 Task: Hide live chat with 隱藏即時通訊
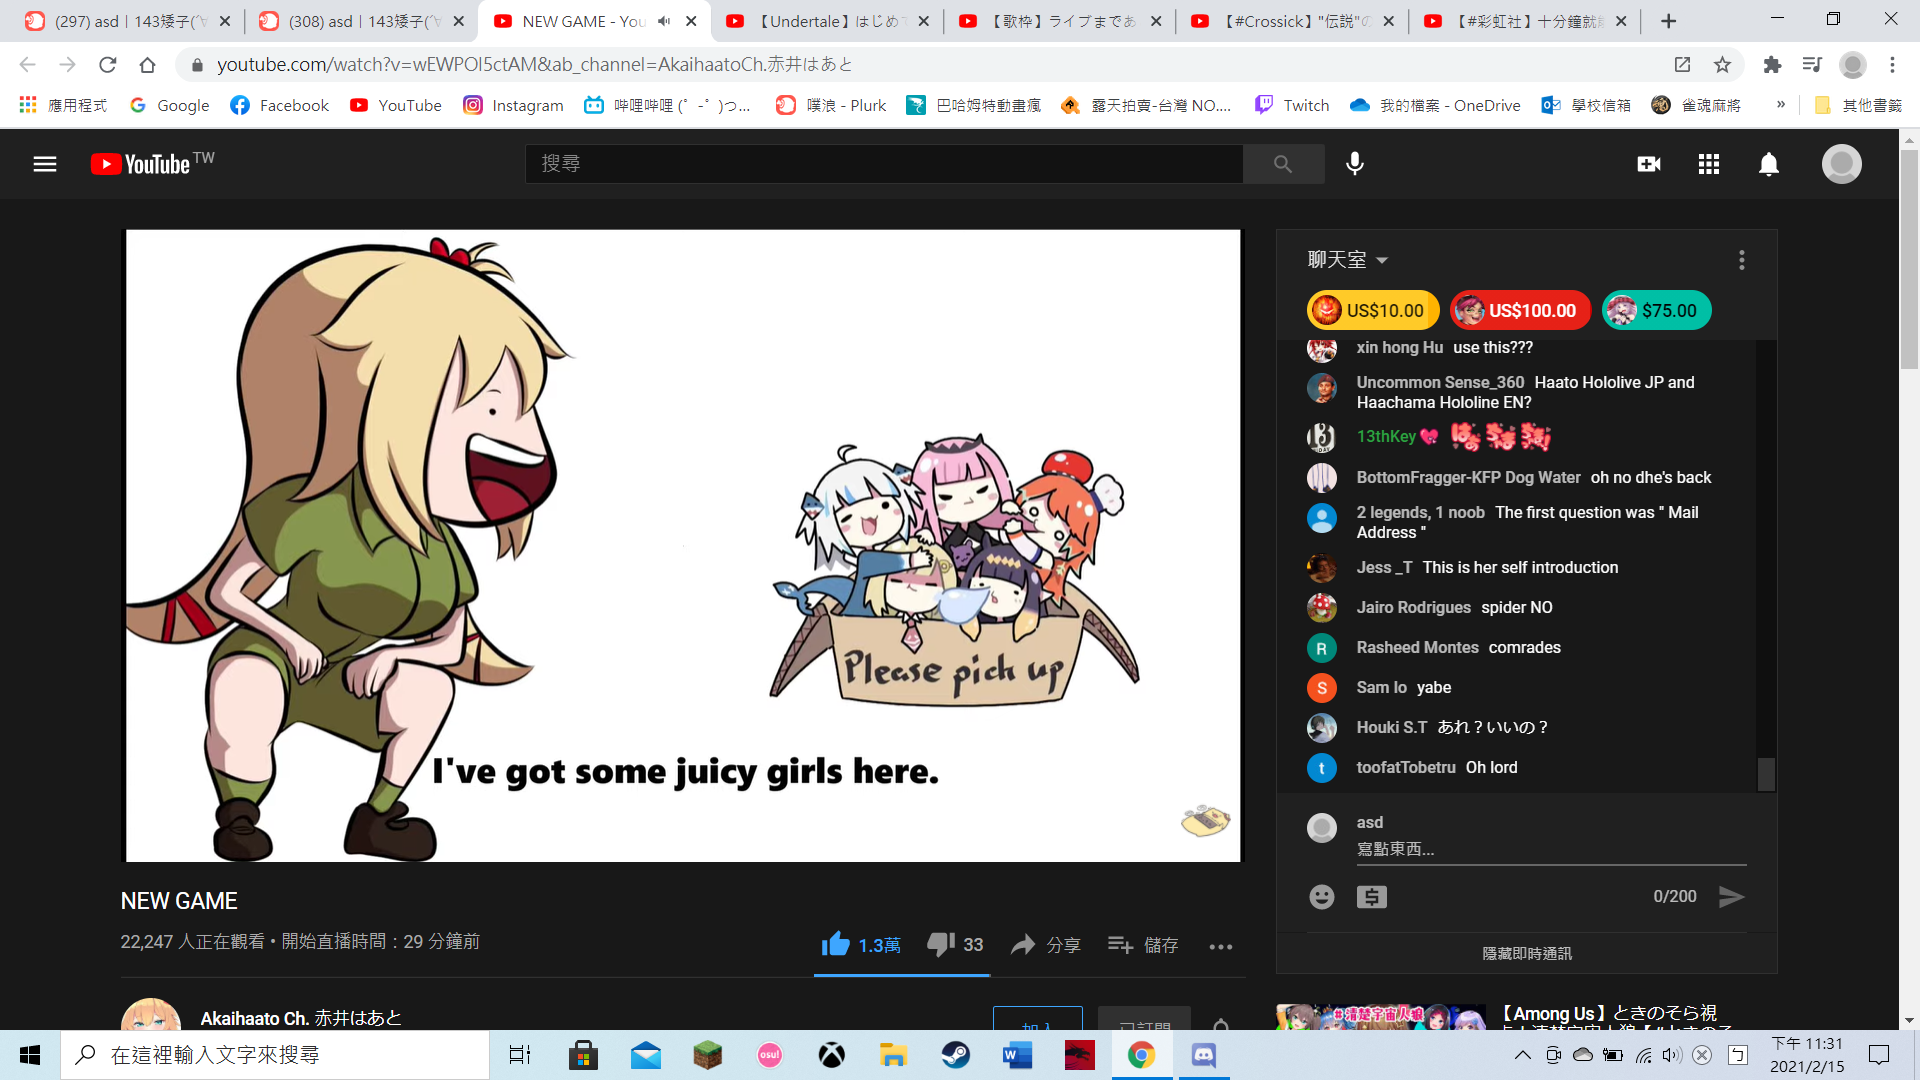[1527, 954]
